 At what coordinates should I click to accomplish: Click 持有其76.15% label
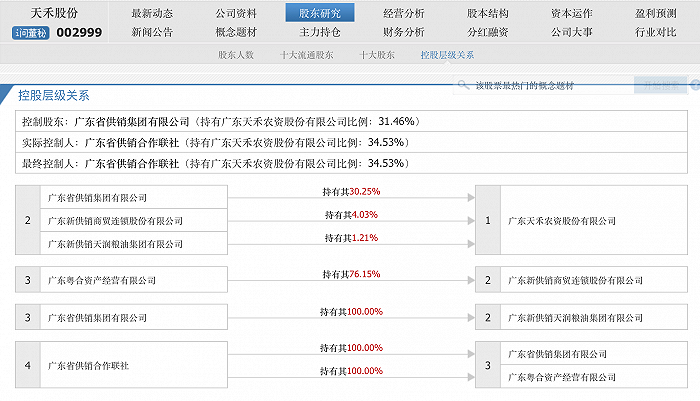(351, 274)
